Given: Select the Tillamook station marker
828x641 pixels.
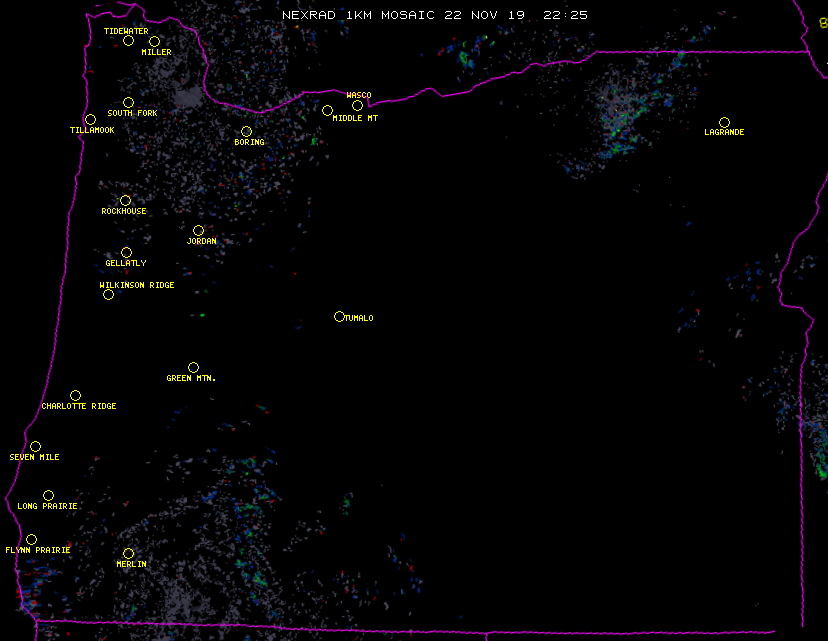Looking at the screenshot, I should 90,120.
